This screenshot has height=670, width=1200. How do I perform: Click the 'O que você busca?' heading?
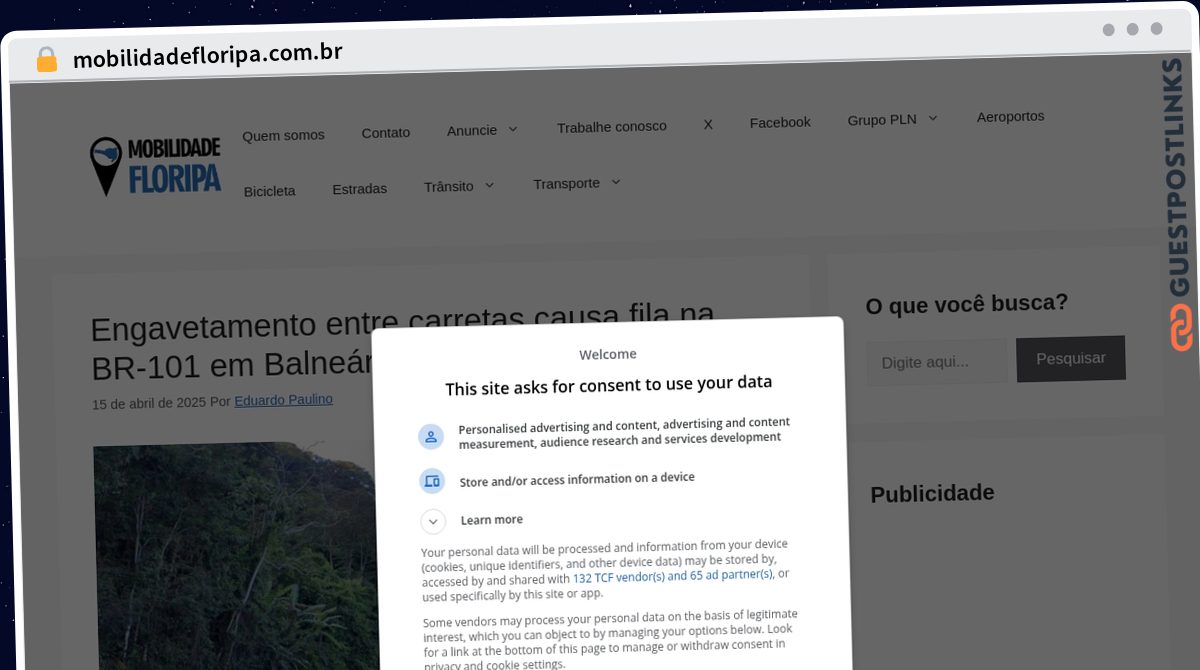[967, 304]
